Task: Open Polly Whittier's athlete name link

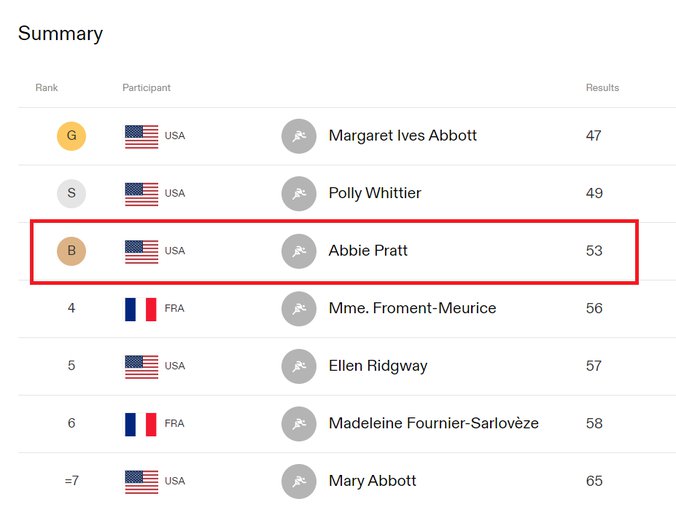Action: [x=375, y=193]
